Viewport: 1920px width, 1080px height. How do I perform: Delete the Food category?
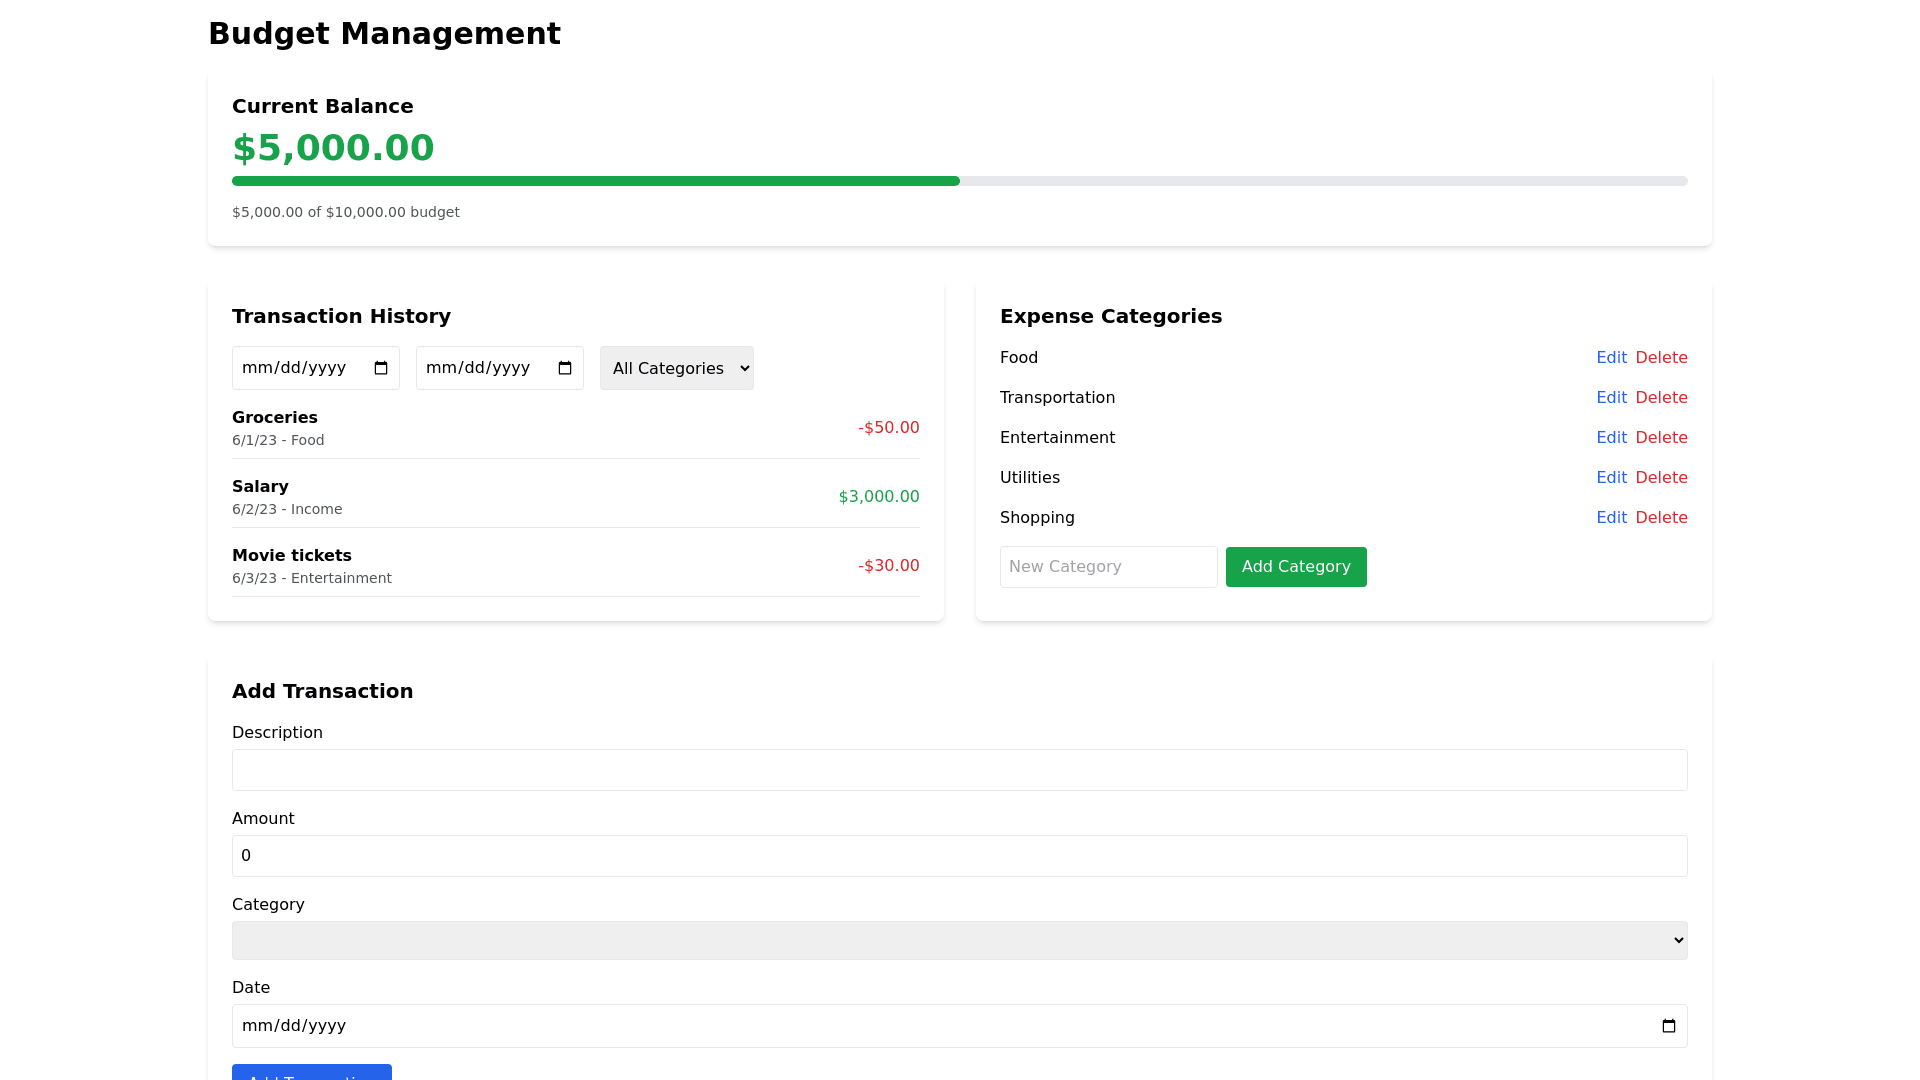point(1661,358)
